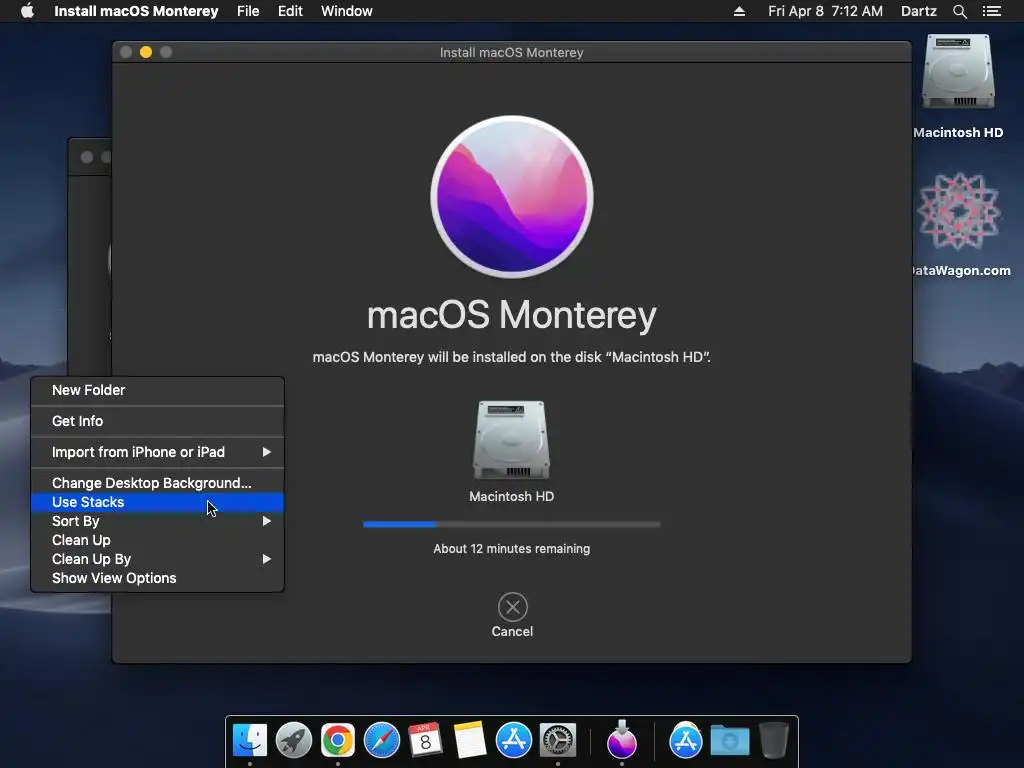The image size is (1024, 768).
Task: Click the installer window title bar text
Action: coord(511,52)
